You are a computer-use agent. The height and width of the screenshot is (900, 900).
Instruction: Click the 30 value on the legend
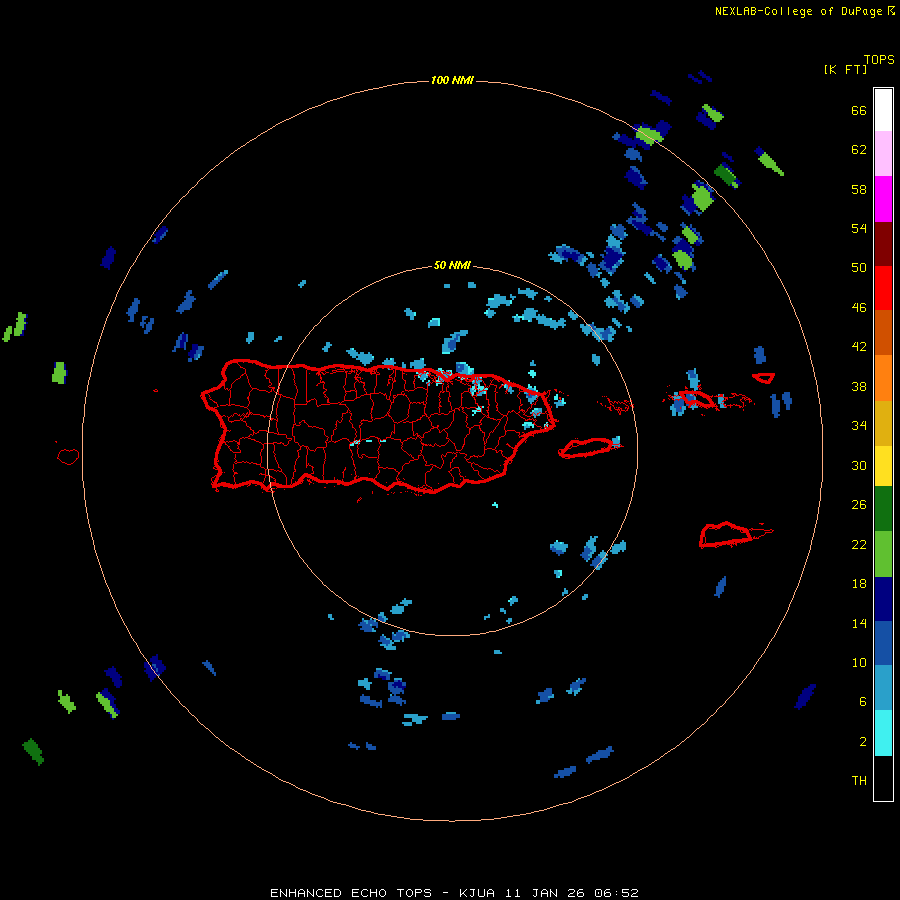(x=859, y=465)
